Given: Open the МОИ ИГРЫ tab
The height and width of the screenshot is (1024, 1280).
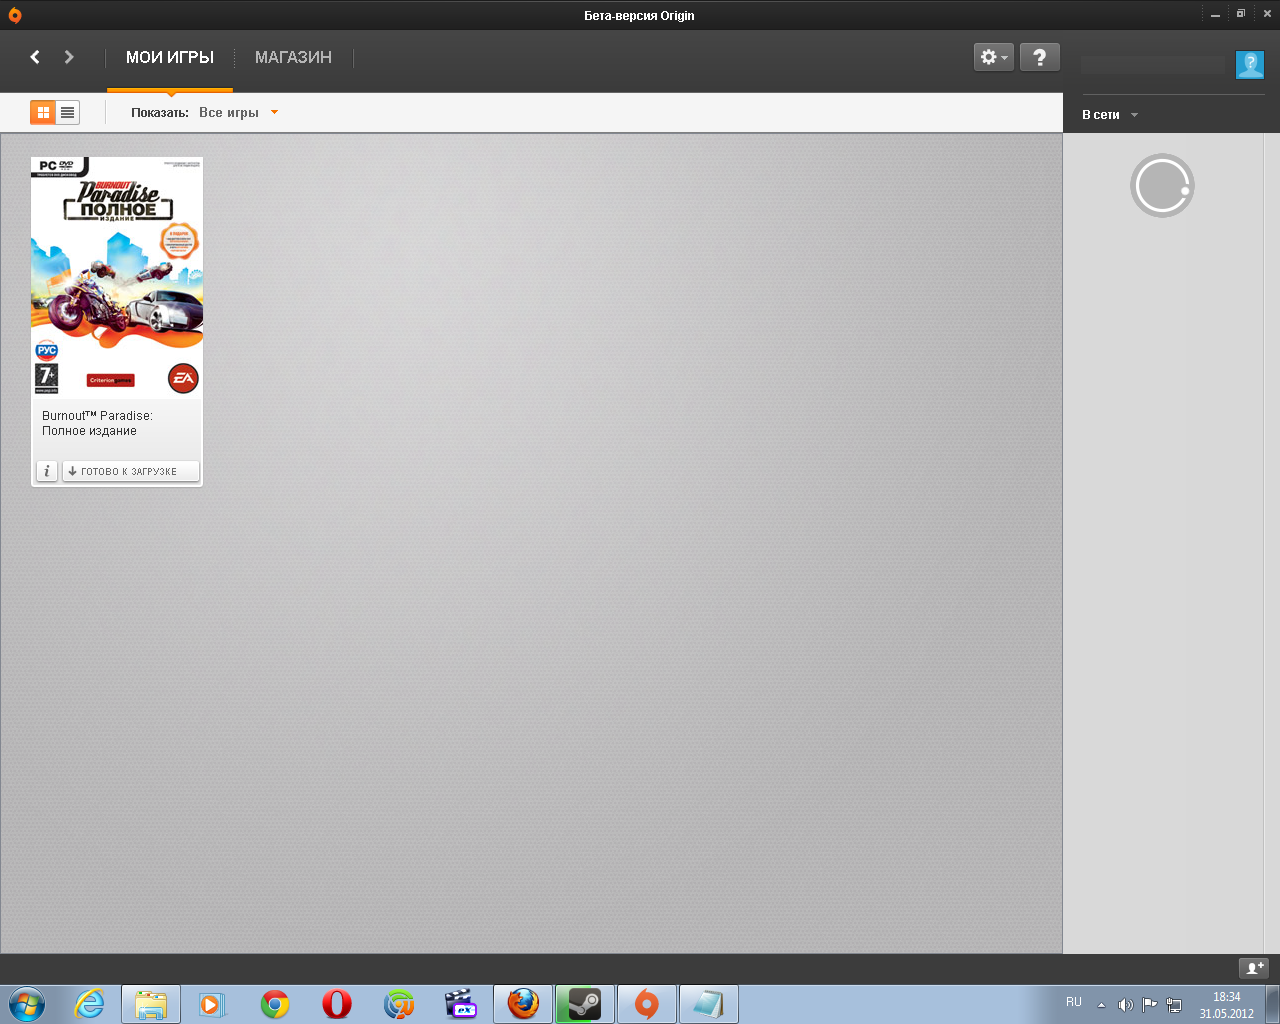Looking at the screenshot, I should (x=170, y=57).
